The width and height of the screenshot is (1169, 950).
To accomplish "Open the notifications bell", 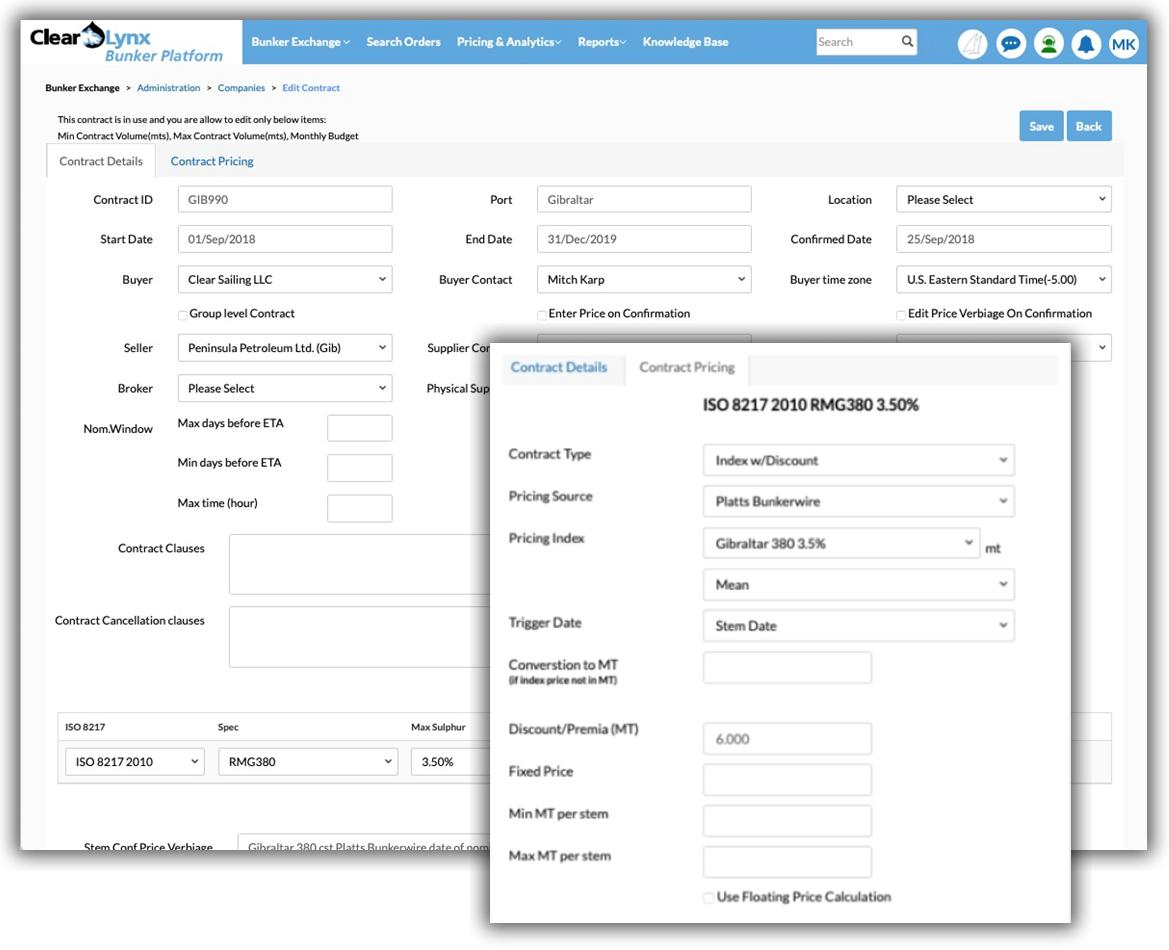I will pyautogui.click(x=1086, y=45).
